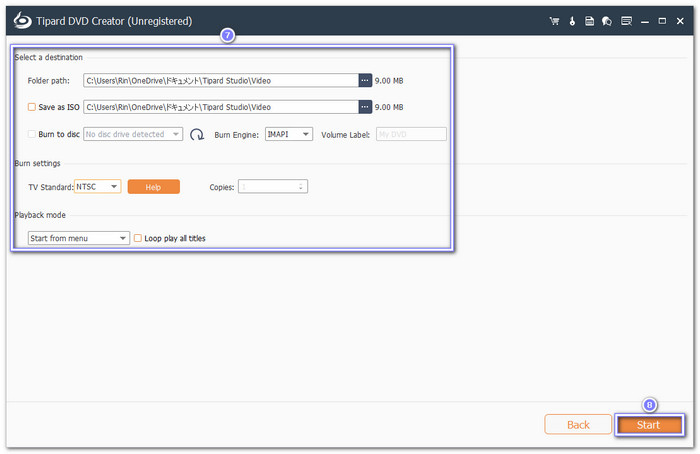The image size is (700, 454).
Task: Toggle the Burn to disc checkbox
Action: (32, 134)
